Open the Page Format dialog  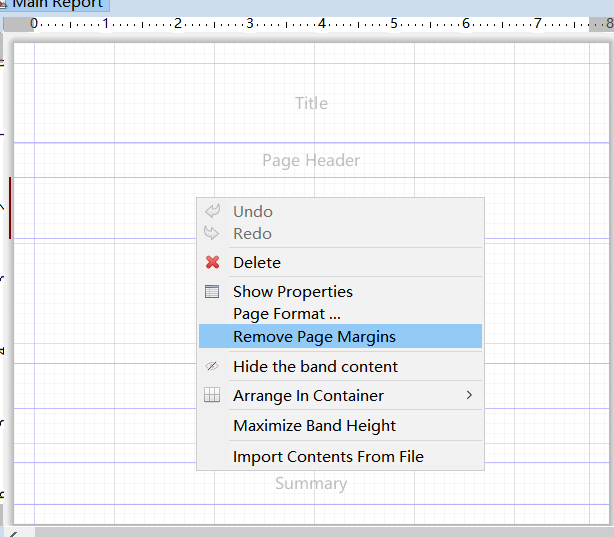[340, 314]
